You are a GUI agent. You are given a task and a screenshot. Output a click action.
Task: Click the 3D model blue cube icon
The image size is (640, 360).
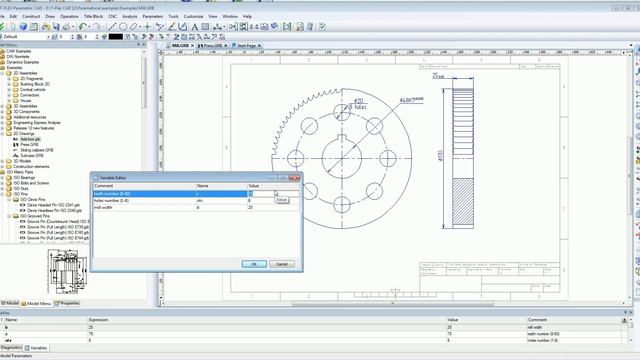click(x=23, y=27)
